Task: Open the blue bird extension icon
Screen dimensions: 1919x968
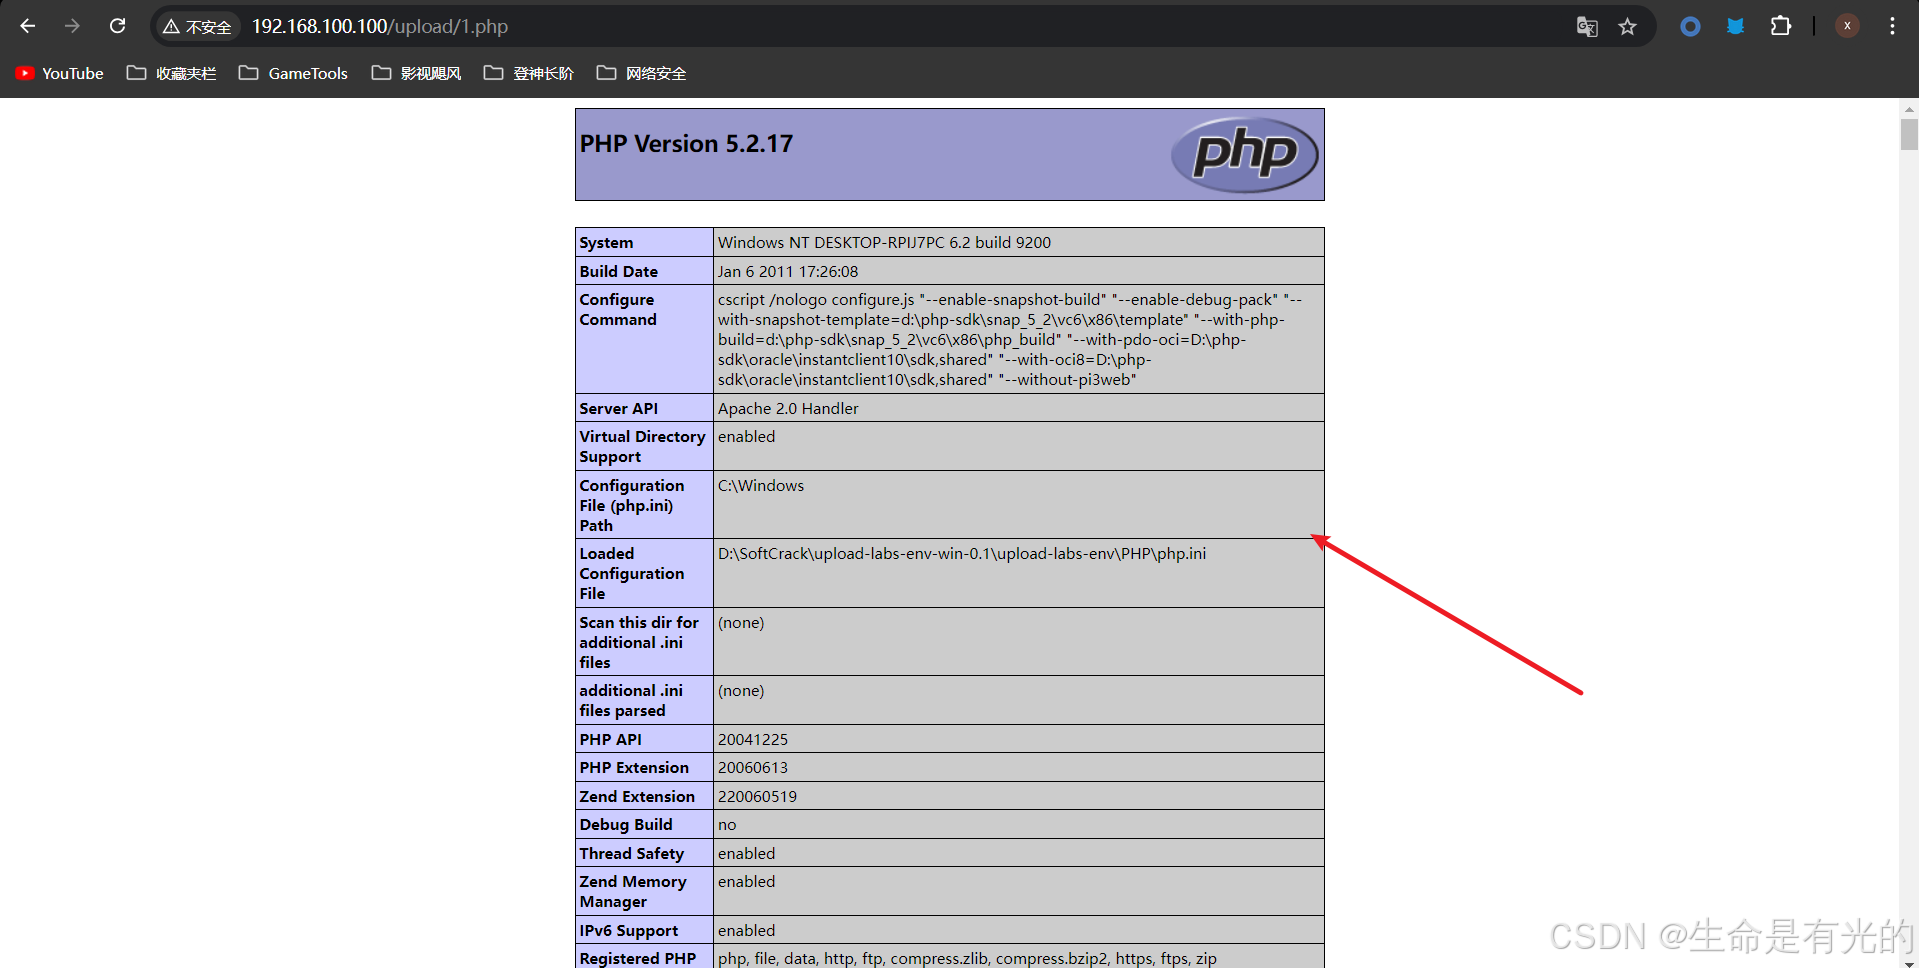Action: click(1735, 27)
